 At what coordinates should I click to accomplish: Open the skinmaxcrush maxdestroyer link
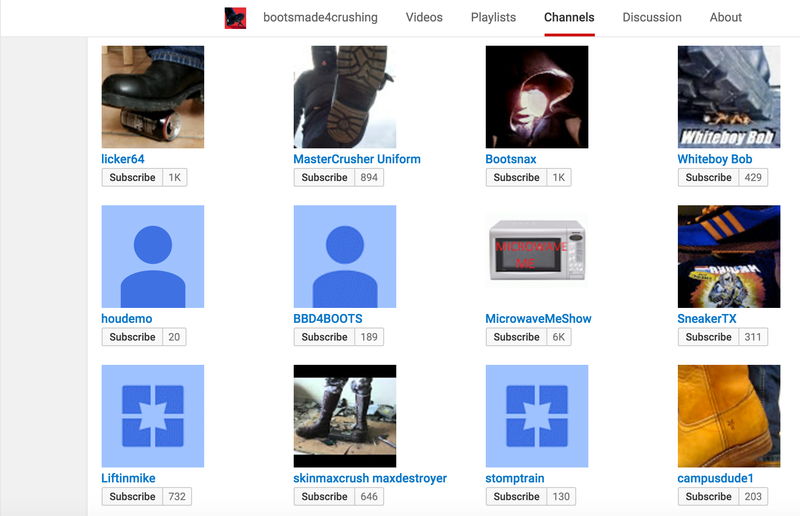(370, 478)
